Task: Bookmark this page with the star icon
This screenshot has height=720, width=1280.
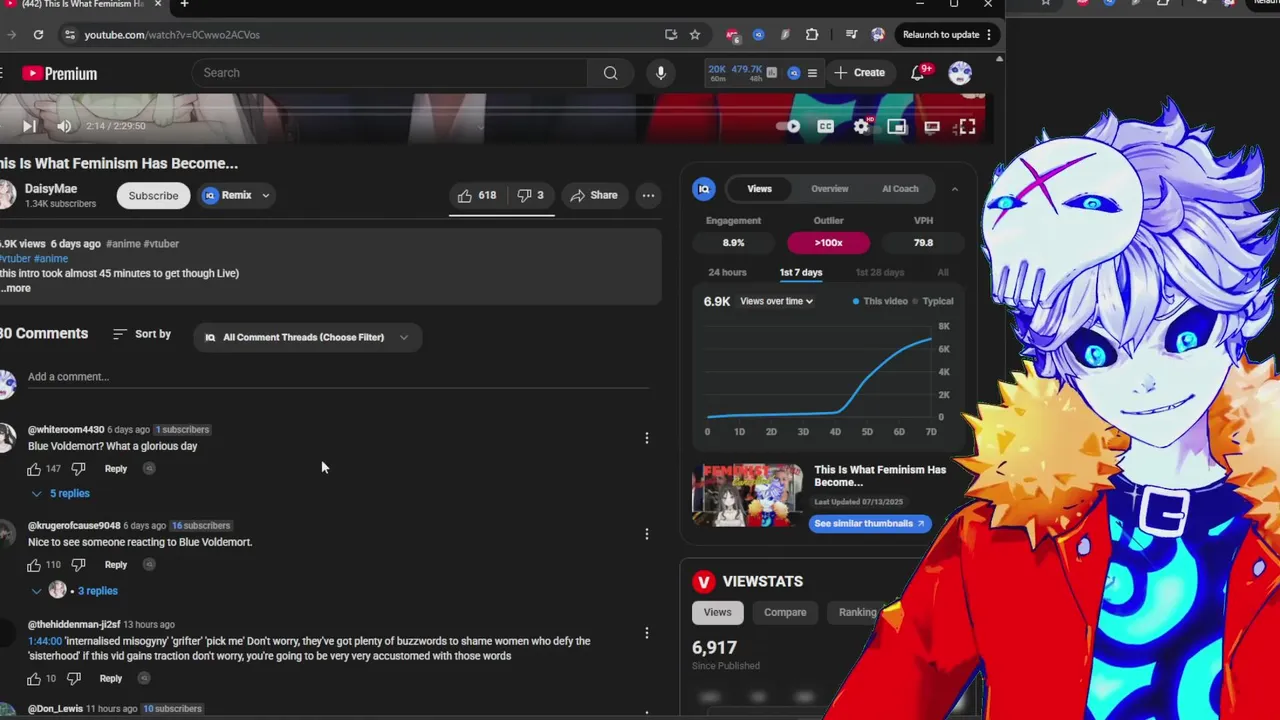Action: [x=695, y=34]
